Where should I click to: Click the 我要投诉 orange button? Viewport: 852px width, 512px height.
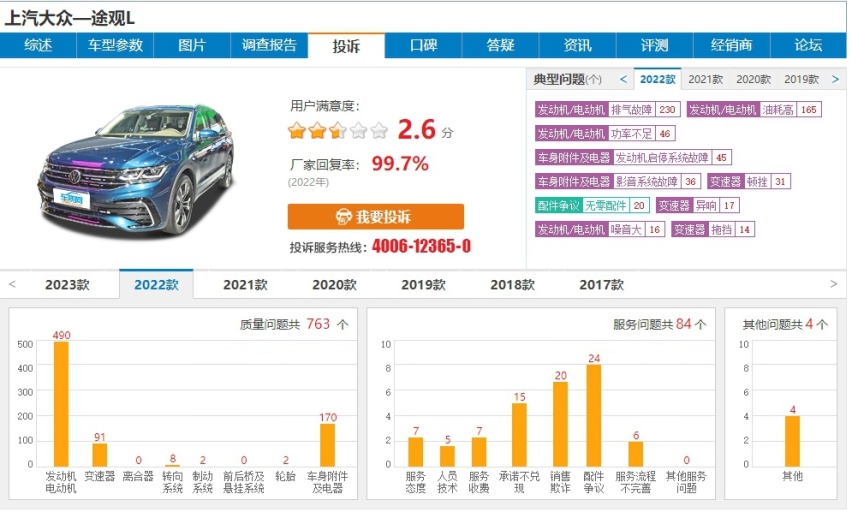pos(375,217)
